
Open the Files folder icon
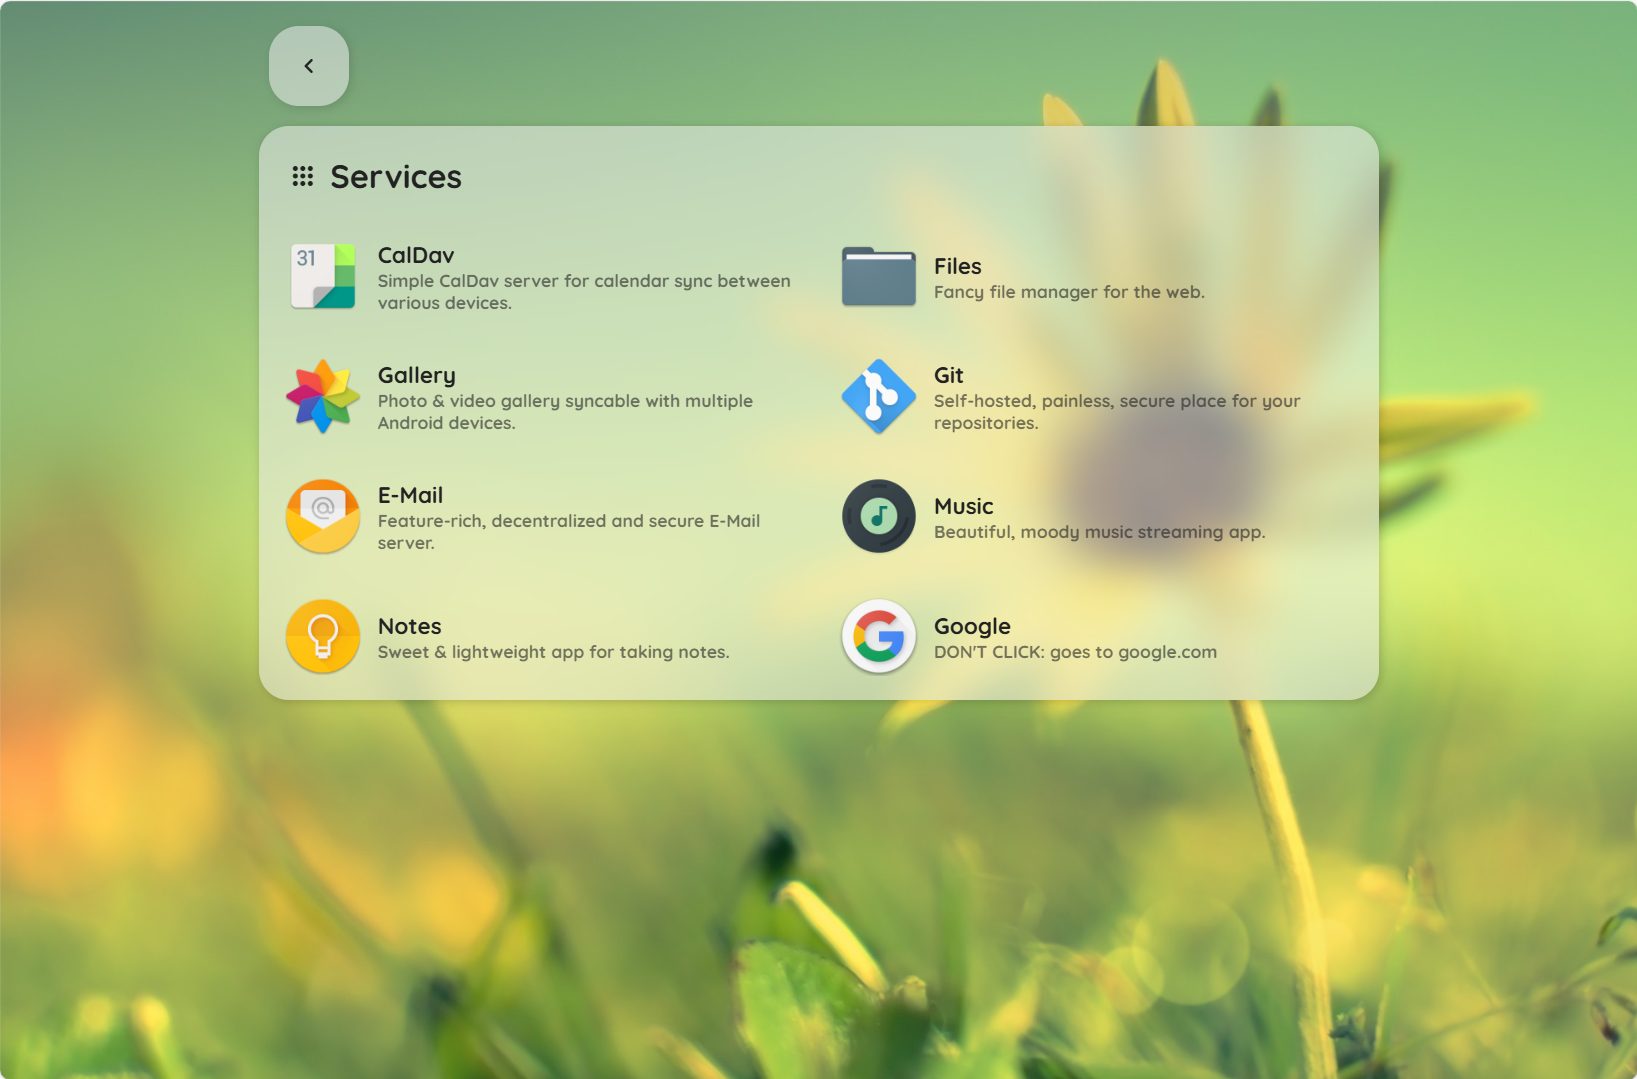pos(878,277)
